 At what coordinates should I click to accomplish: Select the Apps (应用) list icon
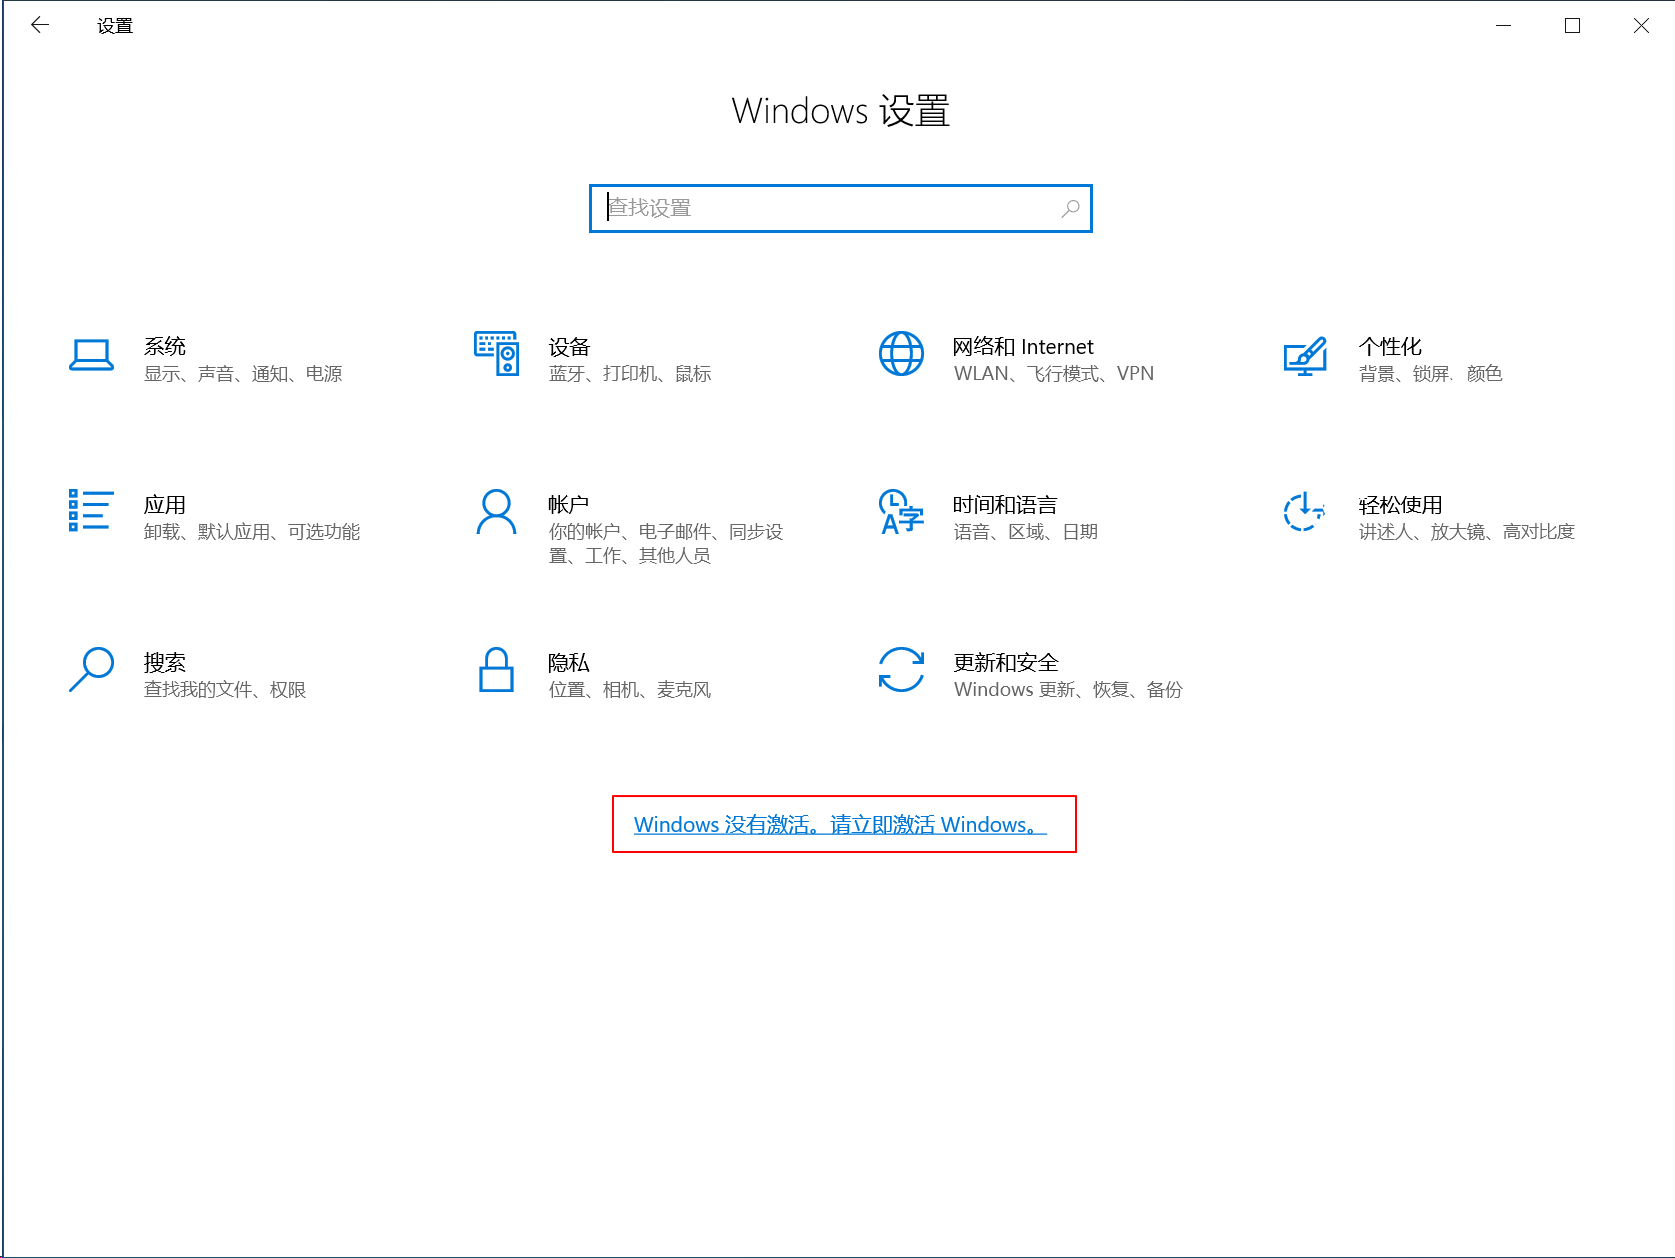click(x=91, y=511)
